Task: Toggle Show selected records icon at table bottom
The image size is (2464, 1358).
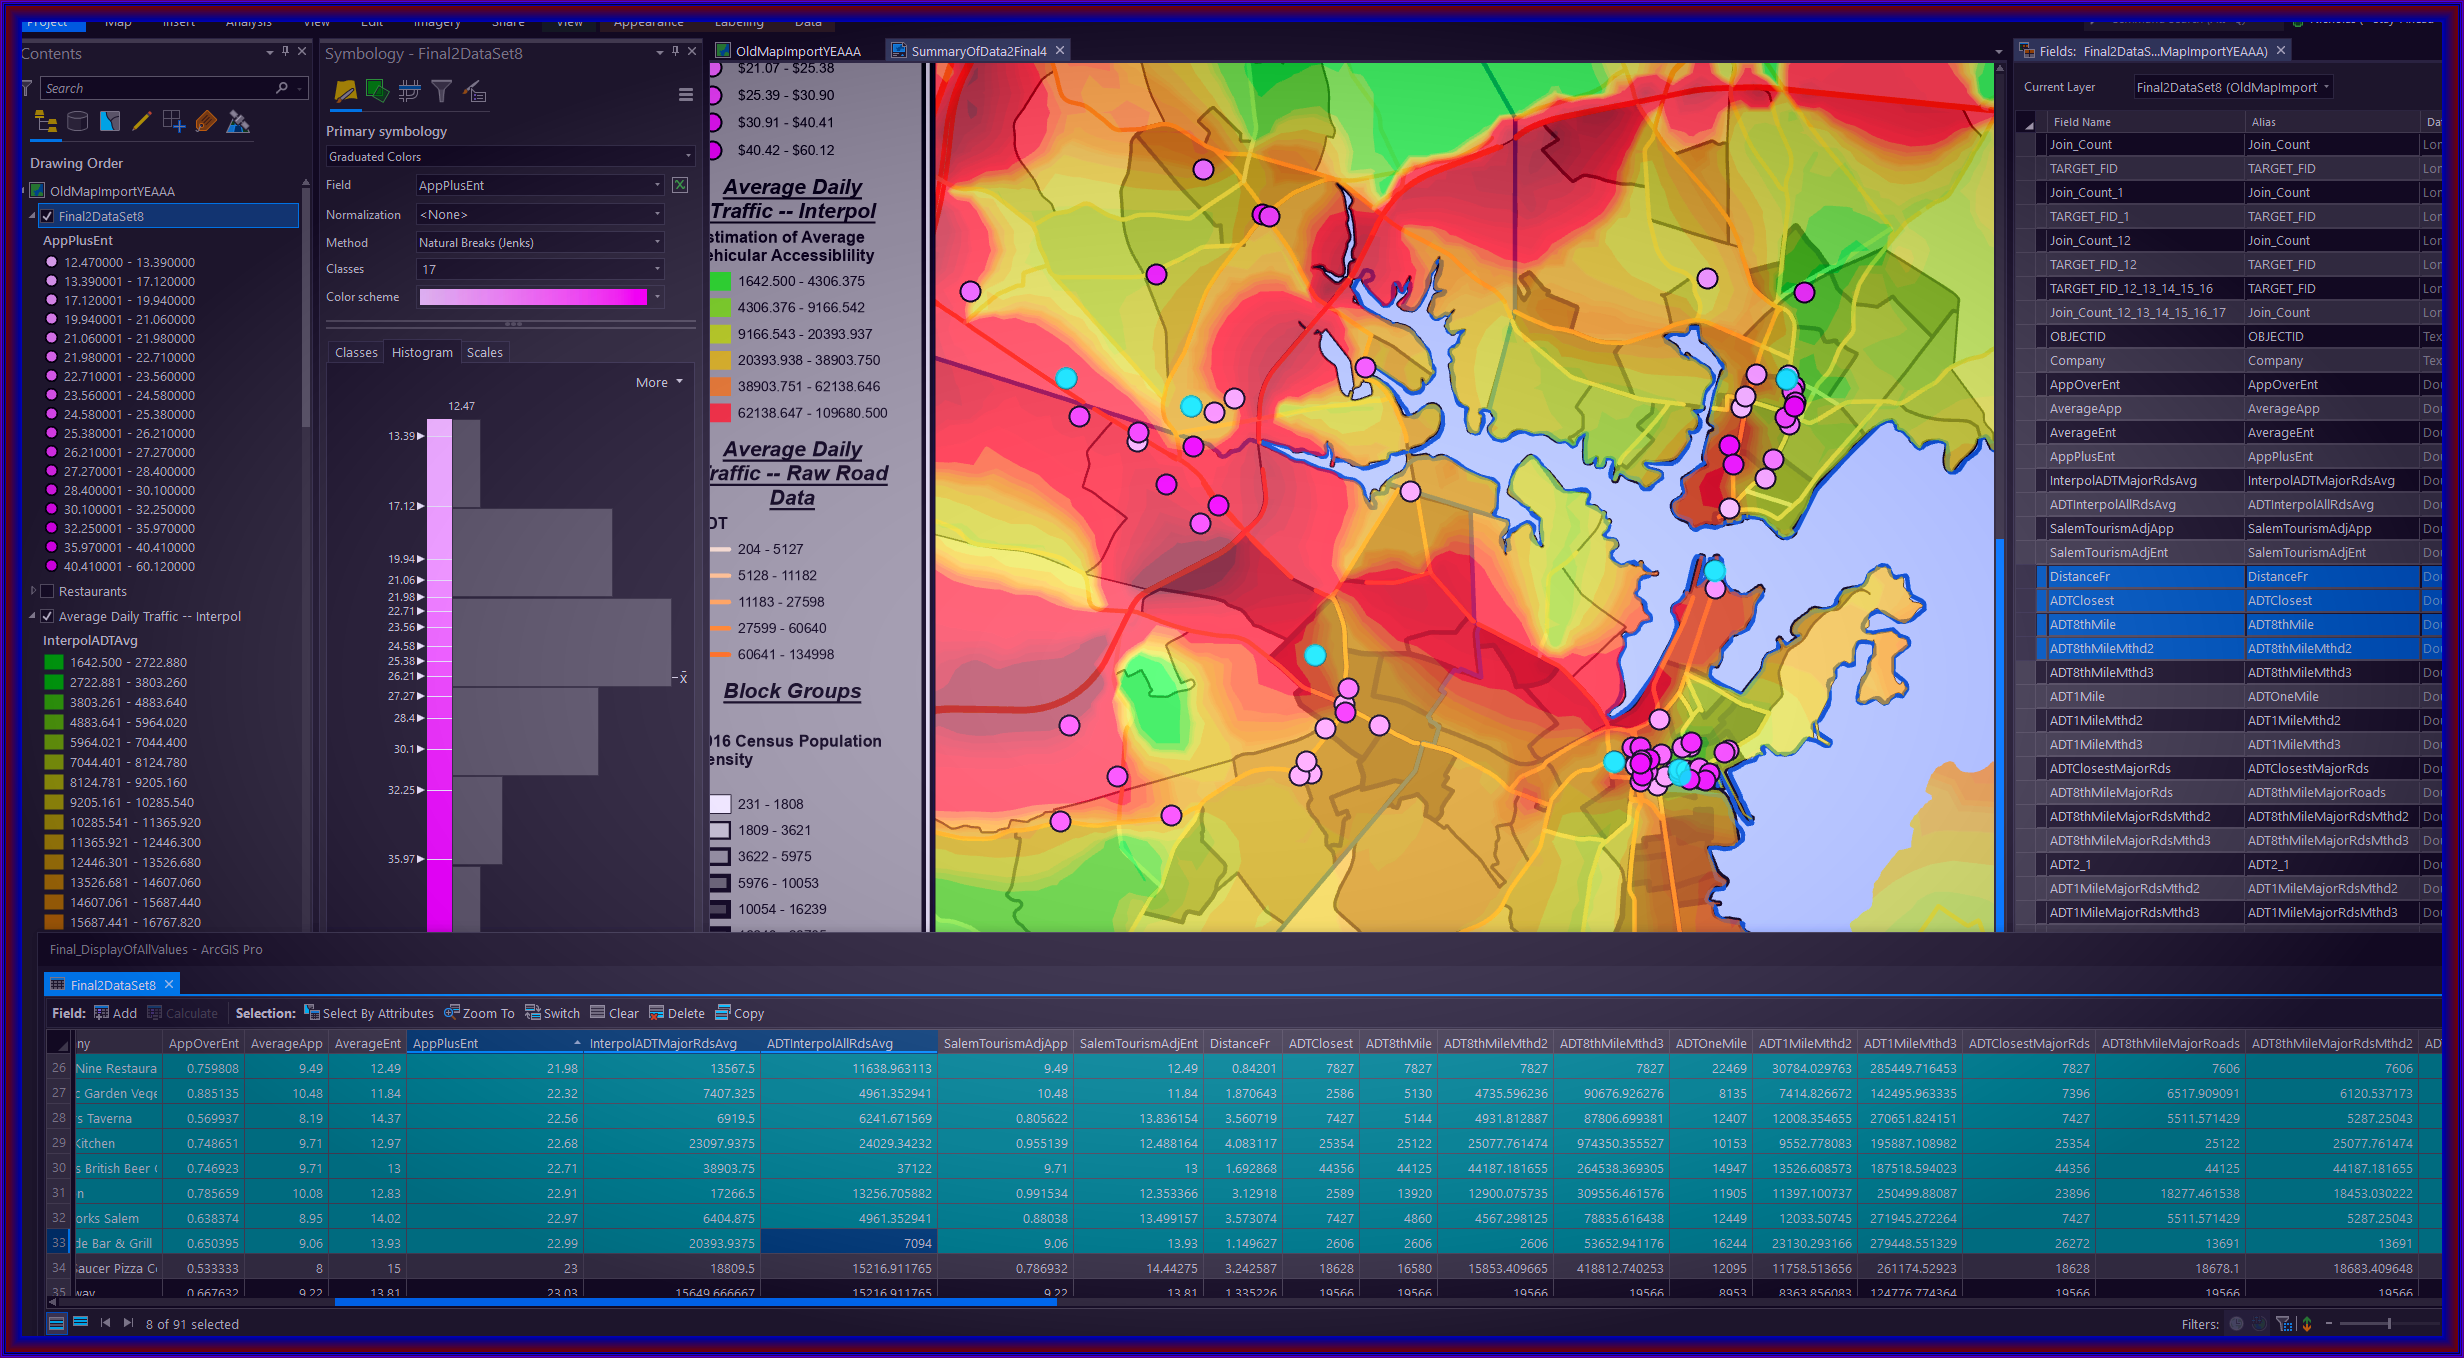Action: pos(81,1322)
